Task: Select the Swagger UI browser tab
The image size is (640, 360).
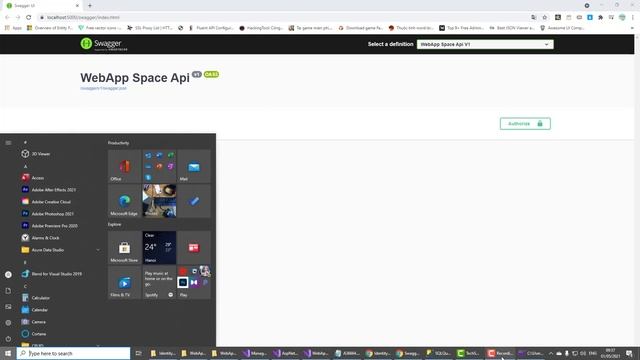Action: 42,6
